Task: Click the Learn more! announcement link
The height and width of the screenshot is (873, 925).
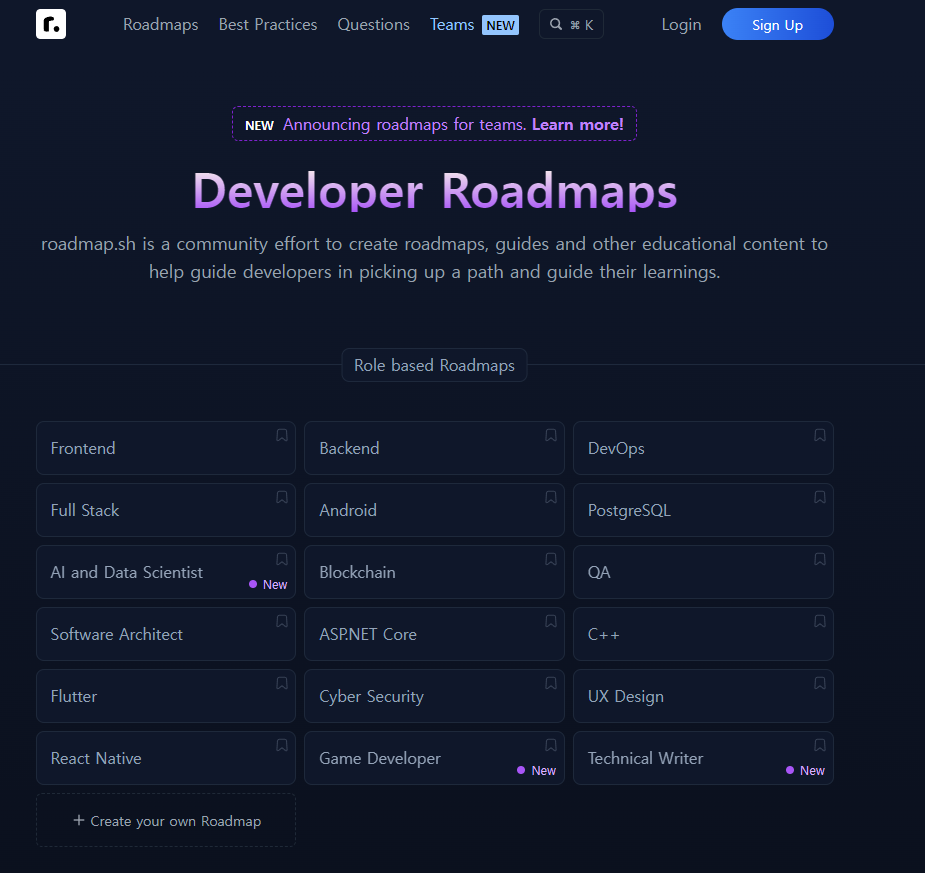Action: (x=578, y=124)
